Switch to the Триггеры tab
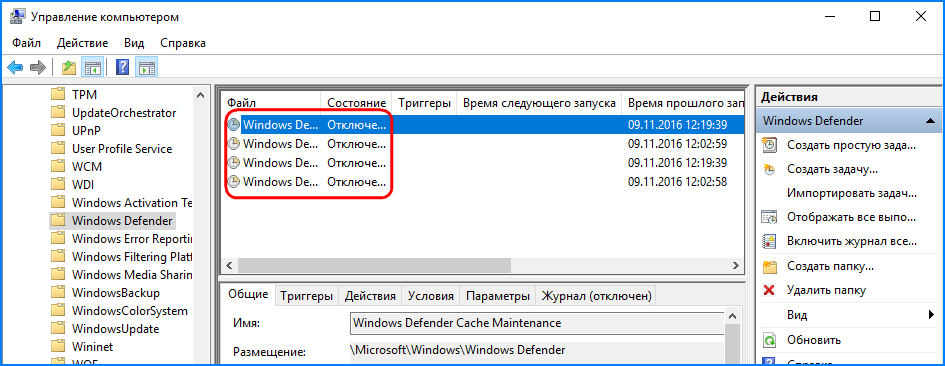This screenshot has height=366, width=945. click(306, 296)
